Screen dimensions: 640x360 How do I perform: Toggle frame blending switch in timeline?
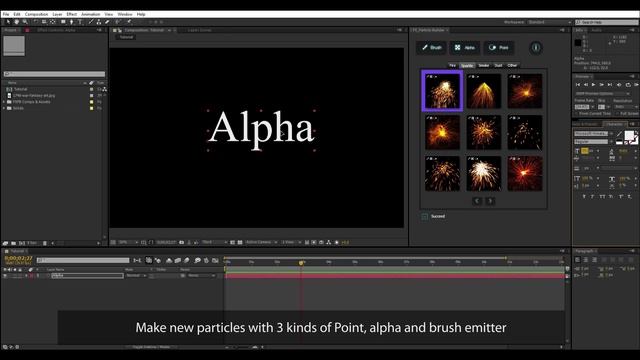[x=178, y=260]
